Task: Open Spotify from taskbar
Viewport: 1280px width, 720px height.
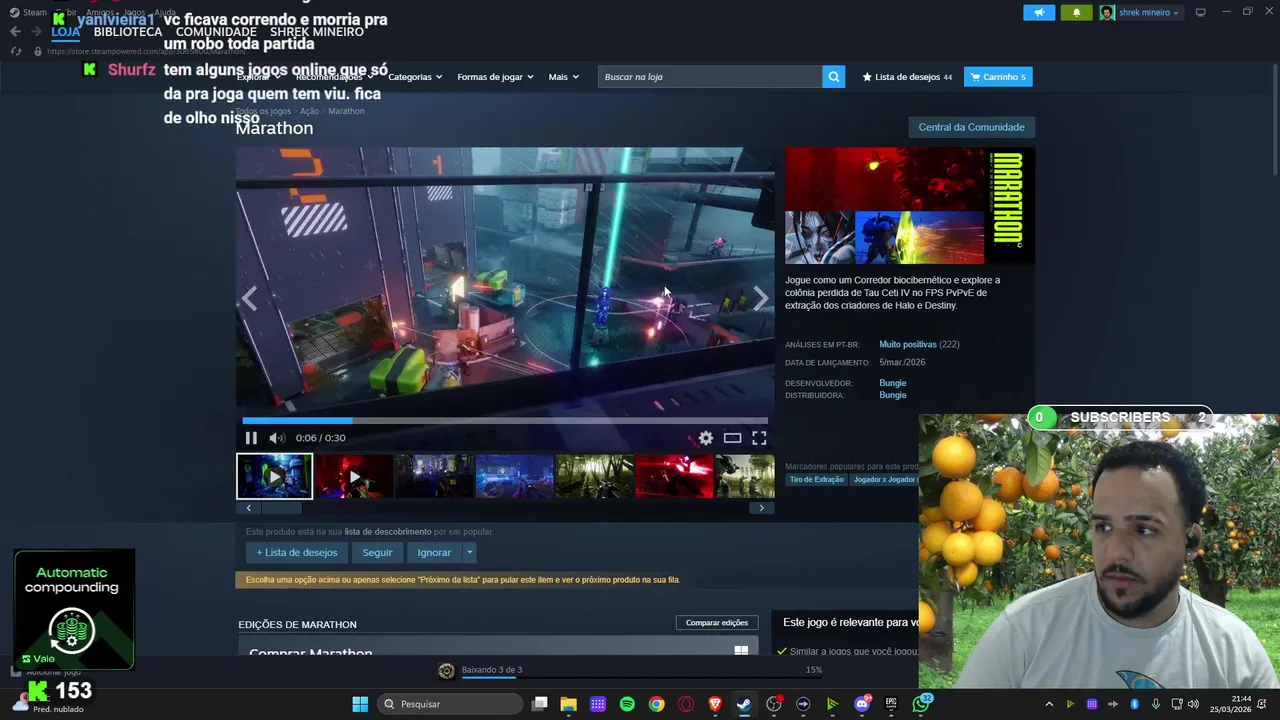Action: (x=627, y=704)
